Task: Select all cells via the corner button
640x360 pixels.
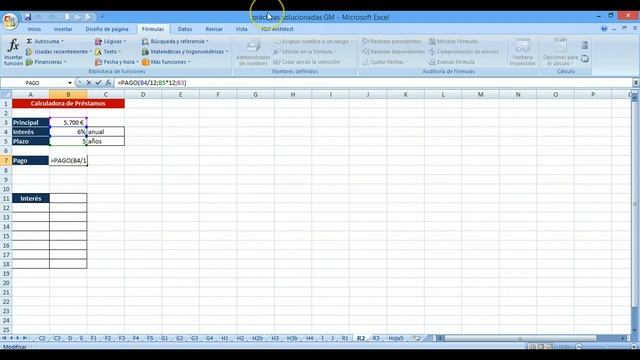Action: [x=6, y=95]
